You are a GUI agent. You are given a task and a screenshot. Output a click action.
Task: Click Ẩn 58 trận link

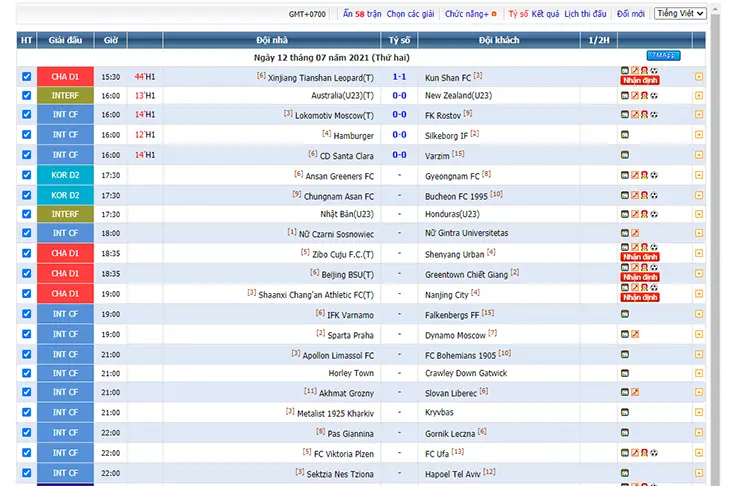[x=362, y=14]
